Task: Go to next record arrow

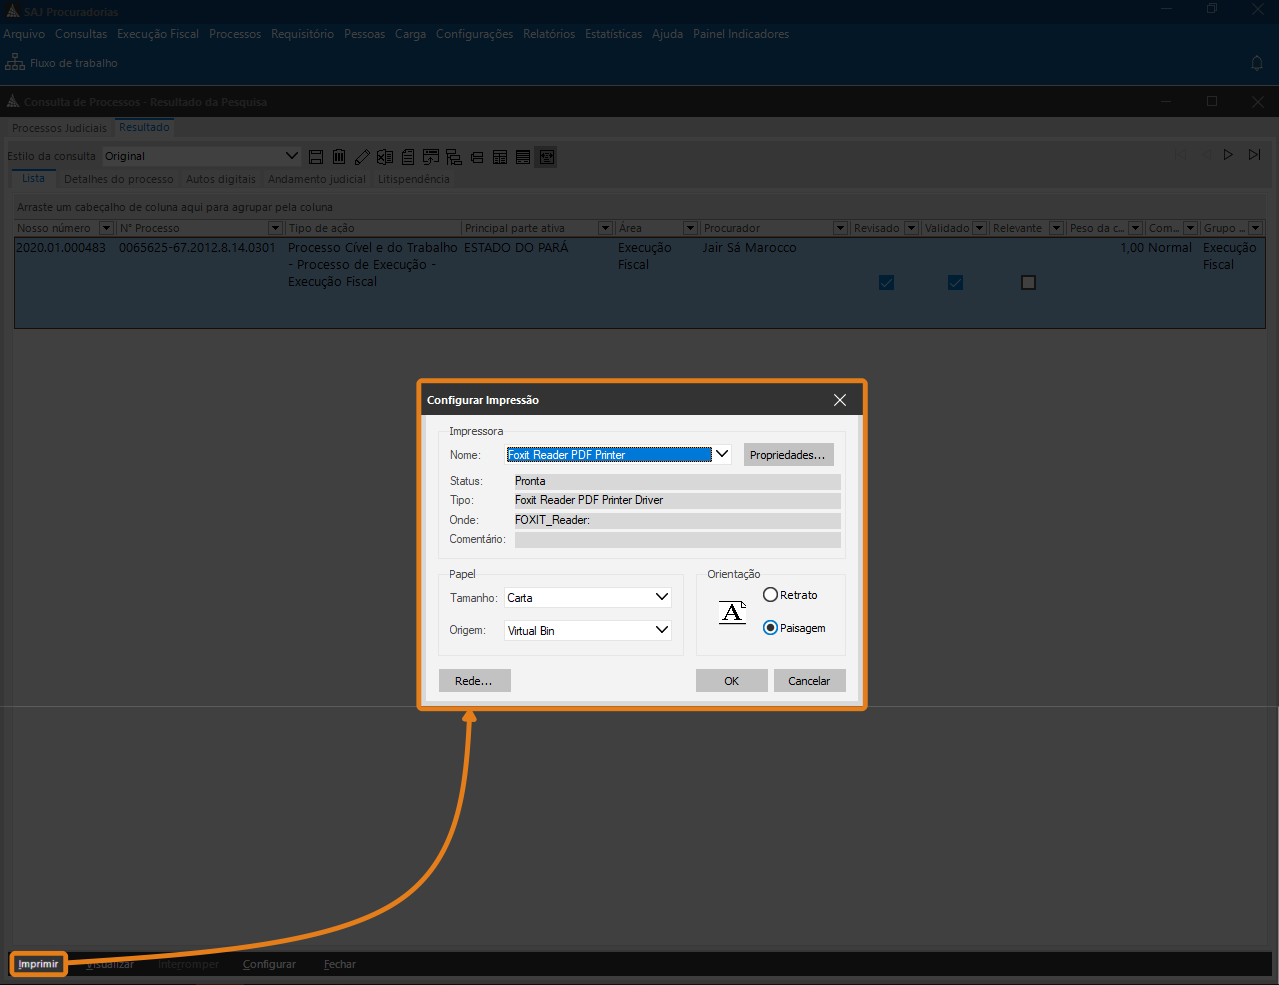Action: (x=1228, y=155)
